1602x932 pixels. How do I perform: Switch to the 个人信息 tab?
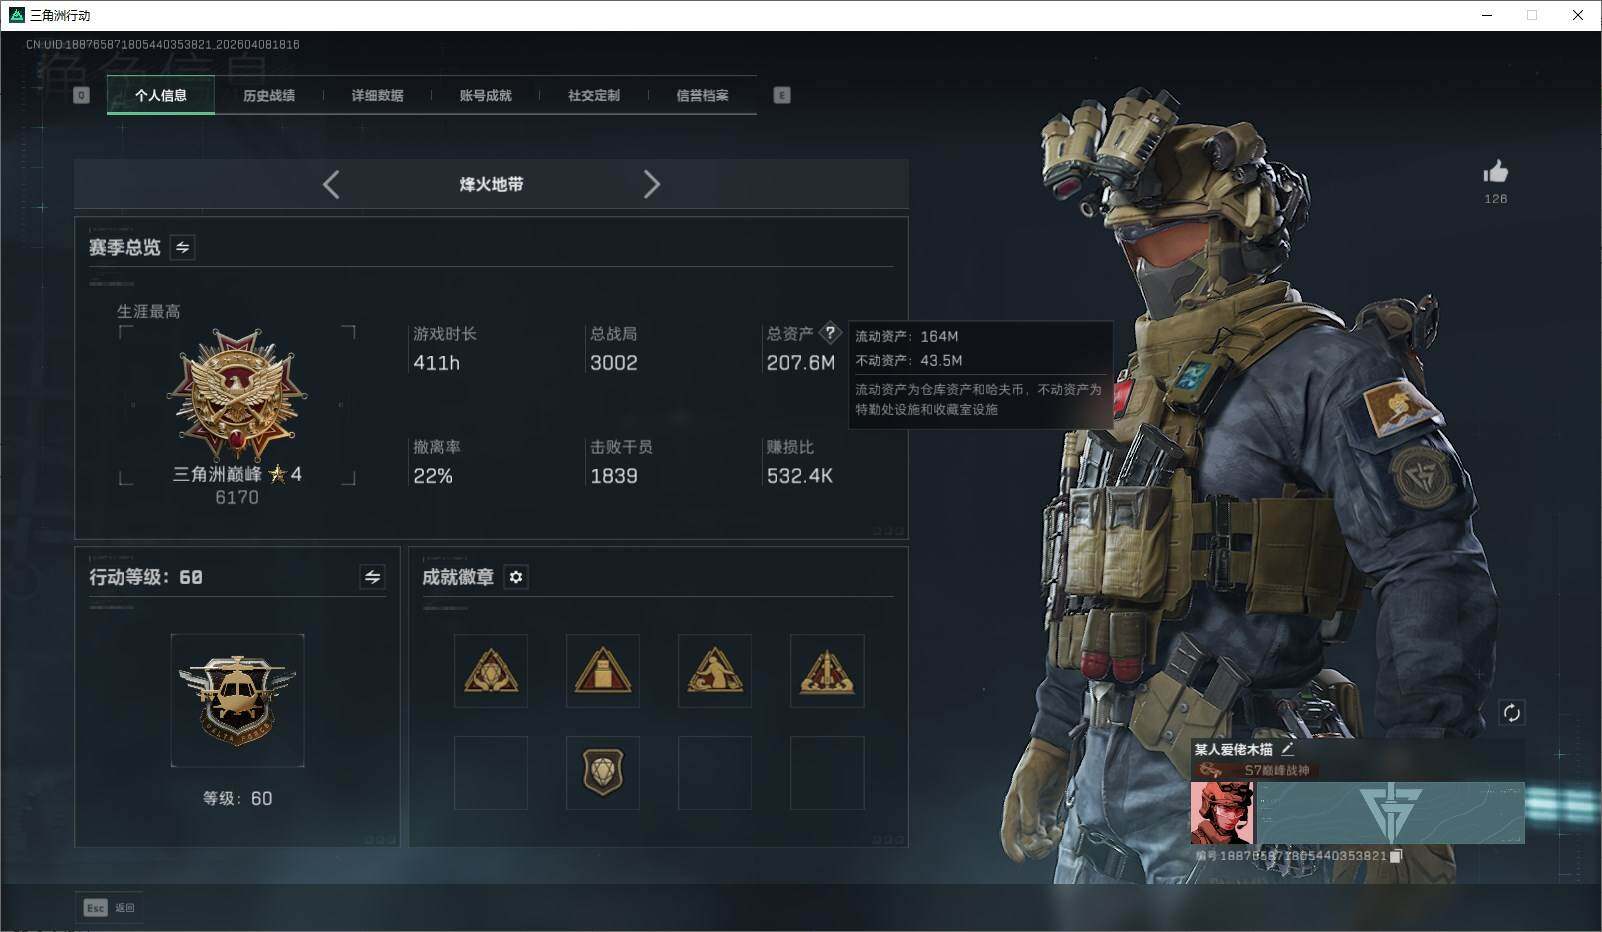[x=161, y=95]
